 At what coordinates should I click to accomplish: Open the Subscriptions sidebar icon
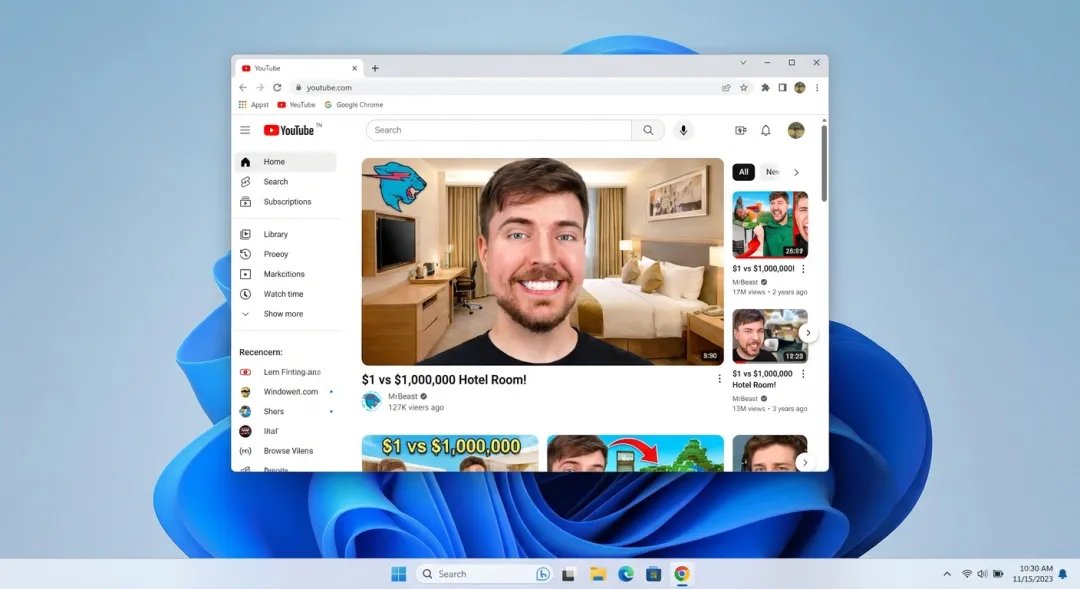[x=245, y=201]
